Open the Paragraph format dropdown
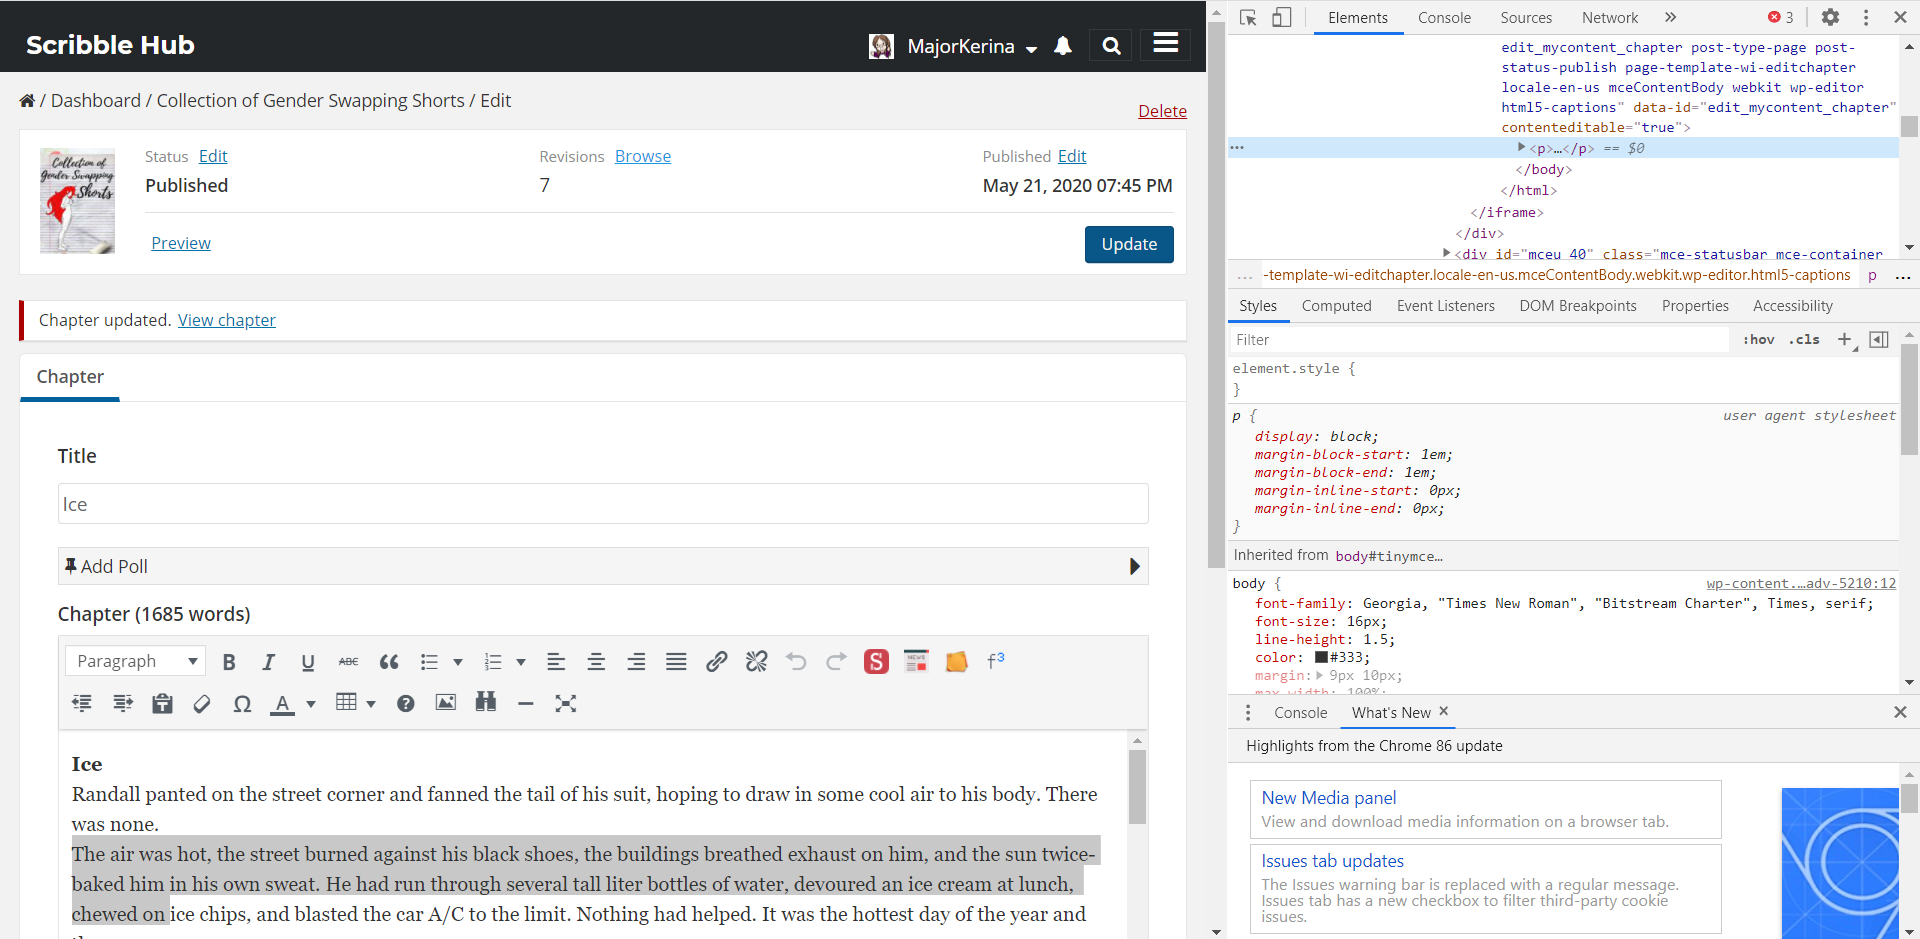1920x939 pixels. [x=136, y=661]
